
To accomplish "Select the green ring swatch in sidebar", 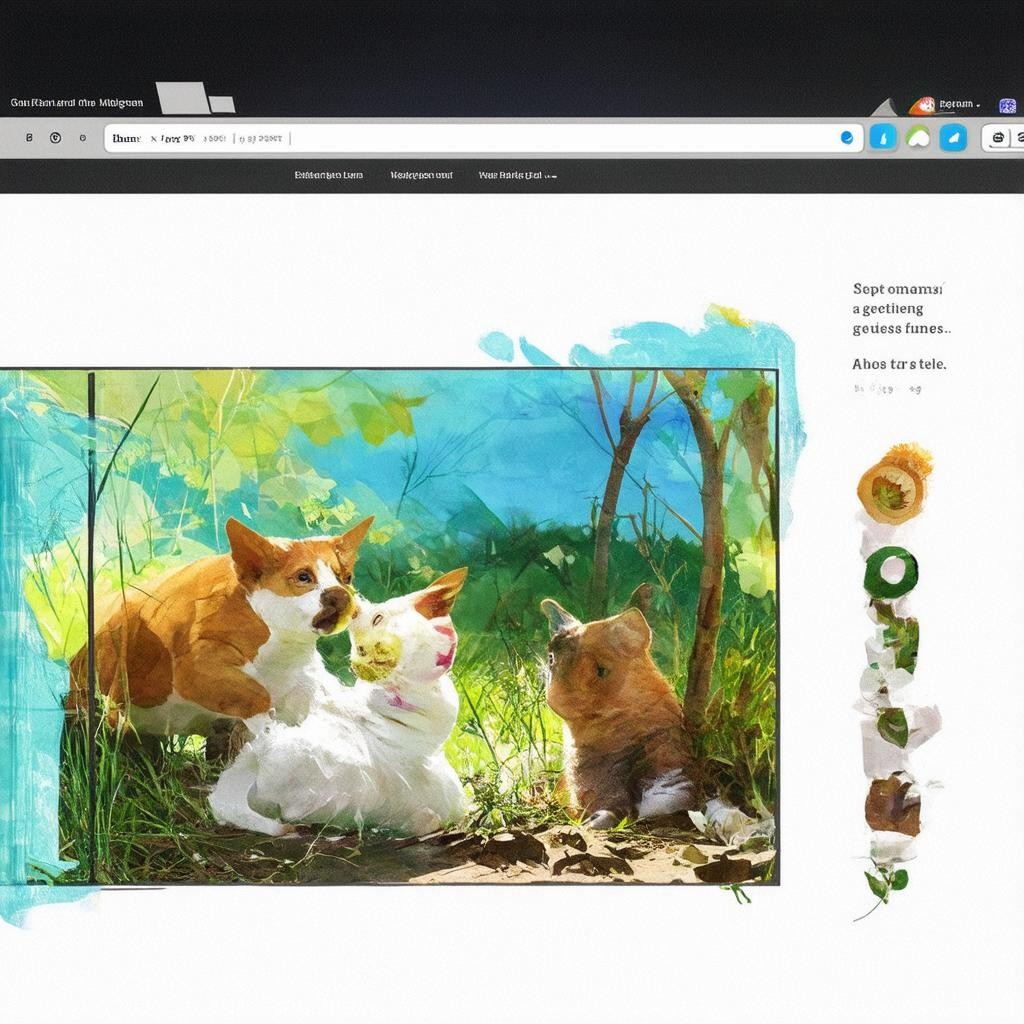I will tap(891, 571).
